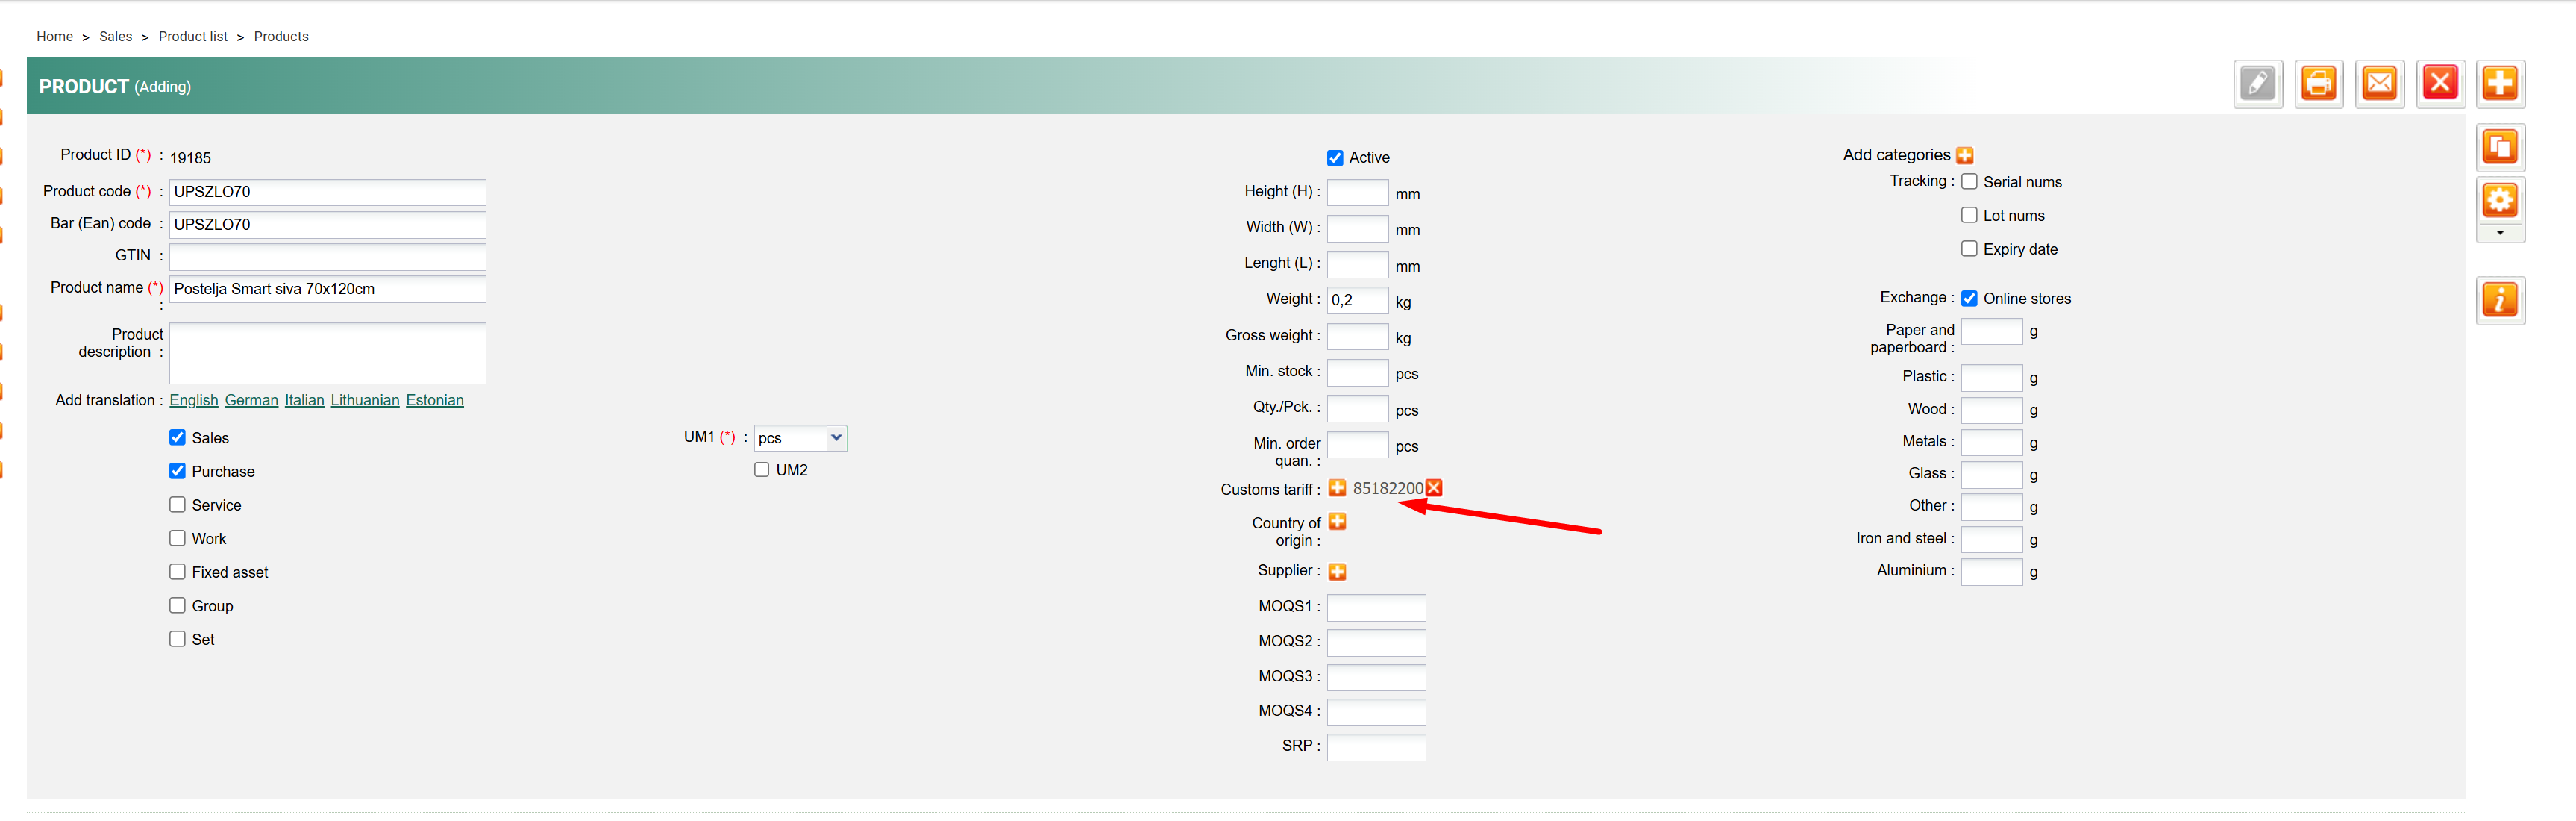Screen dimensions: 2576x821
Task: Click the pencil edit icon in header
Action: pos(2257,84)
